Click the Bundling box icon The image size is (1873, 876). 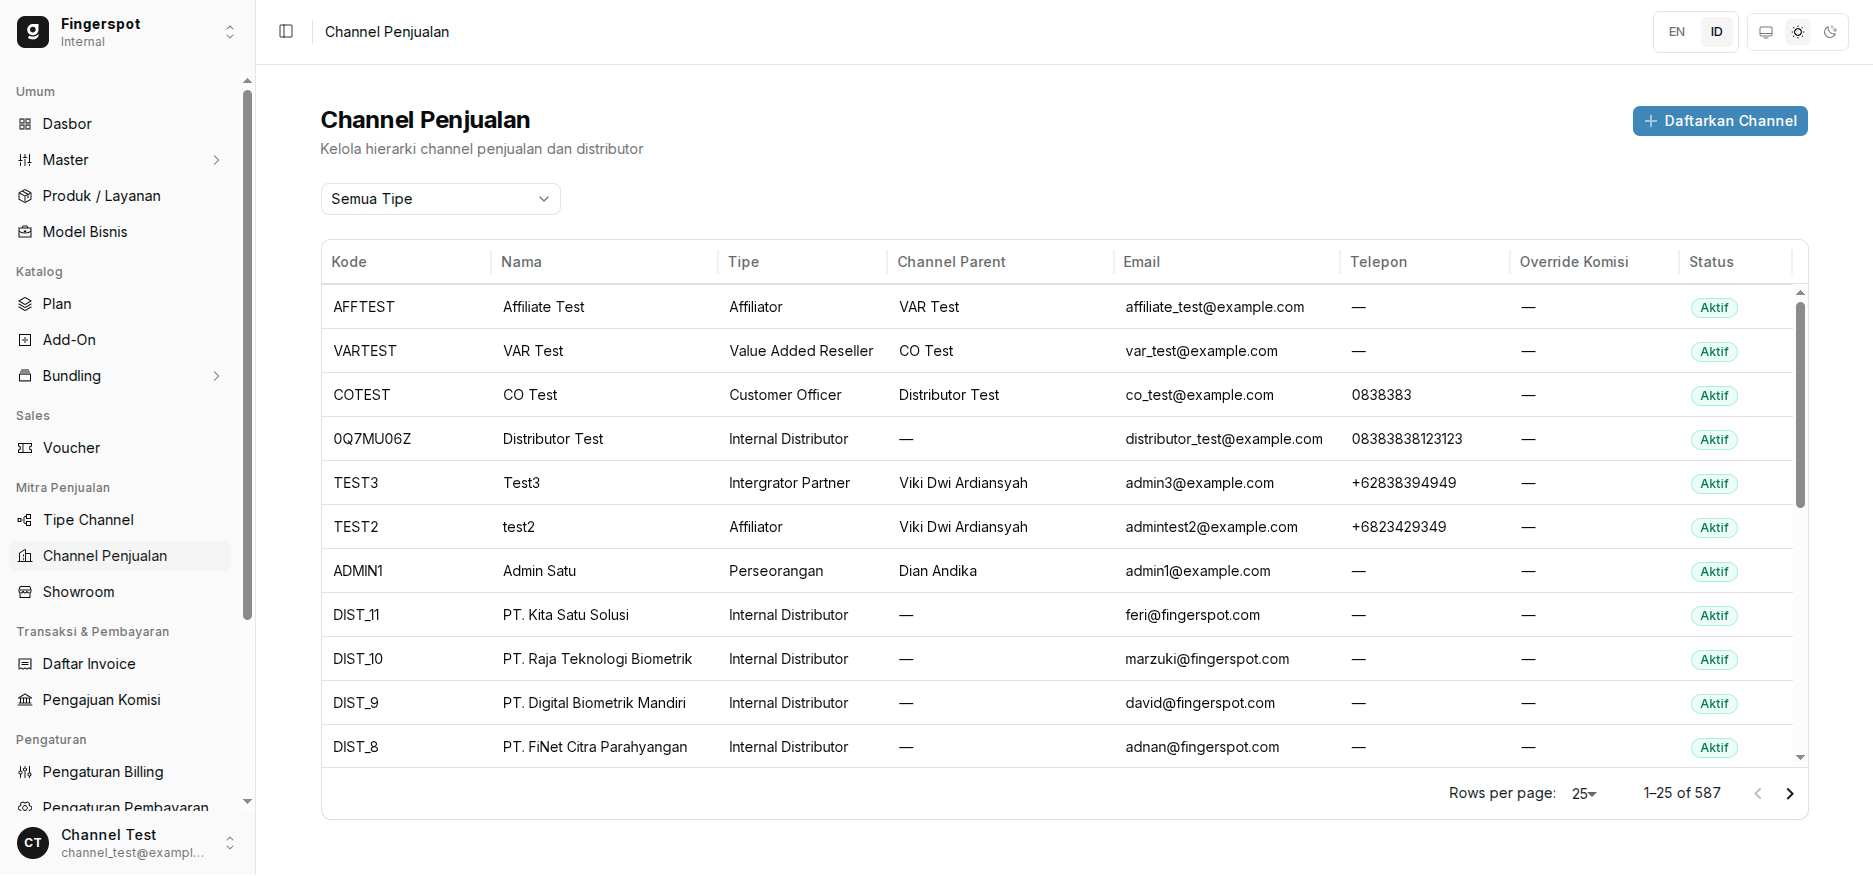click(25, 376)
